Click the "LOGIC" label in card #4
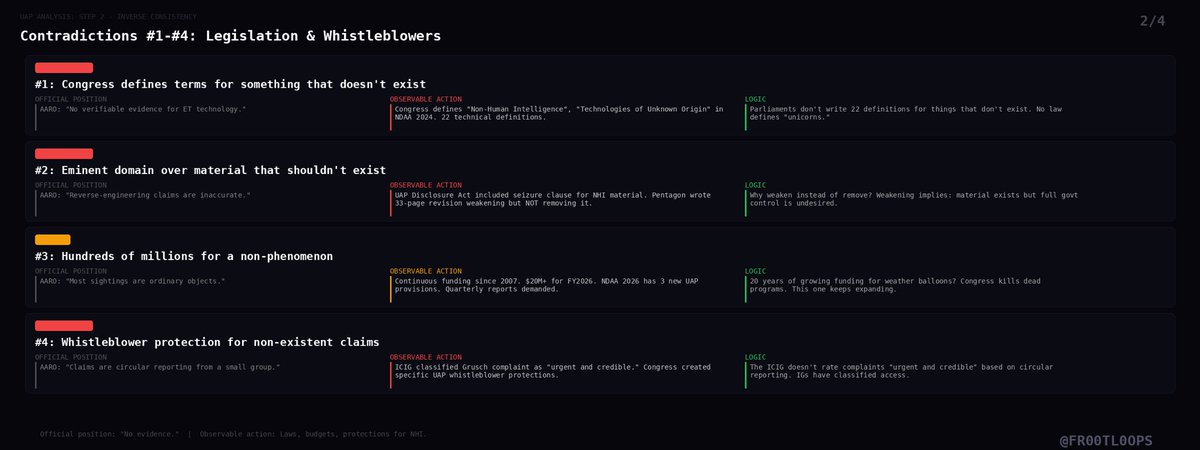1200x450 pixels. coord(757,357)
